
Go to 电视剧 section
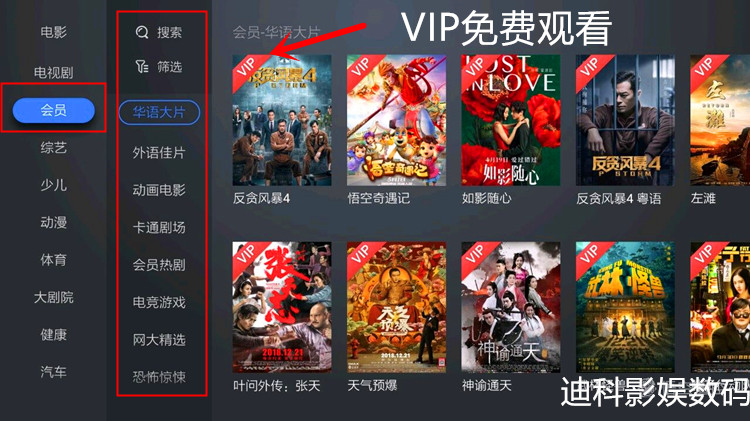pyautogui.click(x=54, y=73)
